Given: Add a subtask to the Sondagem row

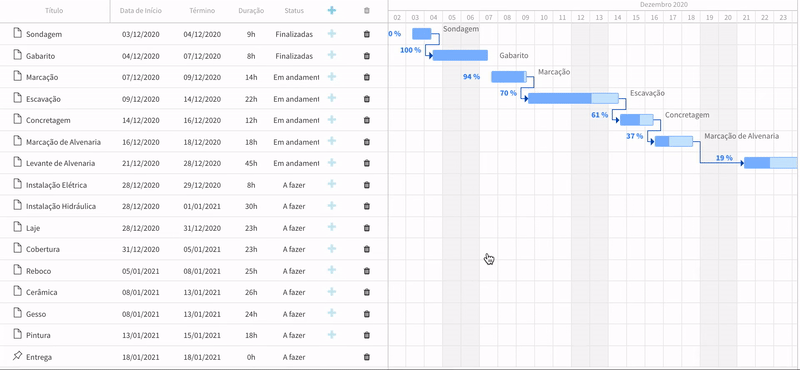Looking at the screenshot, I should [x=332, y=34].
